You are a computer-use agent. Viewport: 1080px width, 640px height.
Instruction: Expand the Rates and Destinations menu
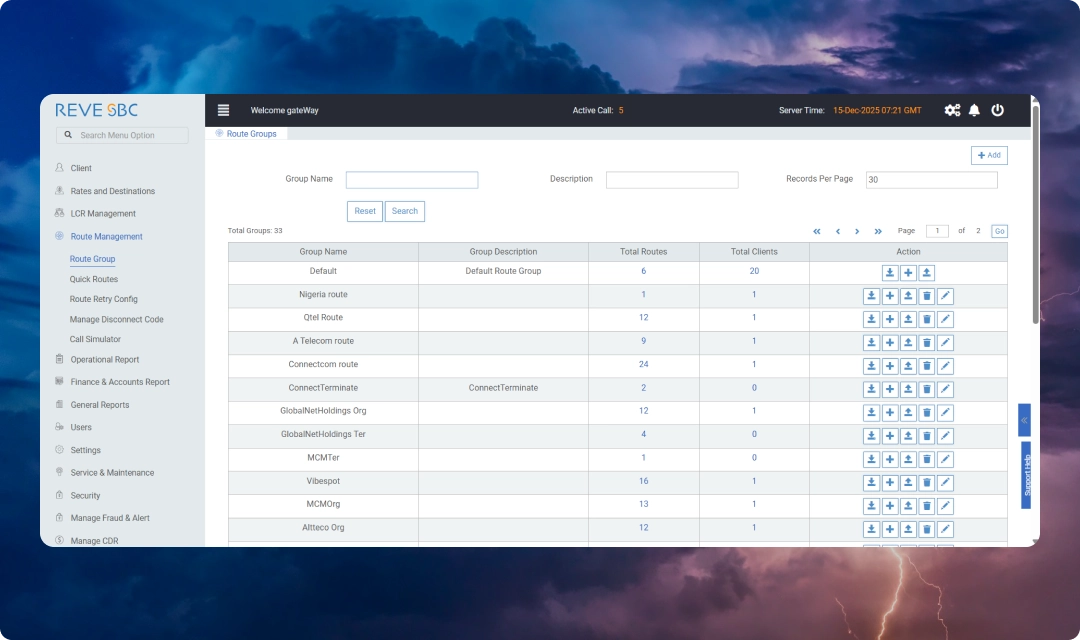pos(112,191)
